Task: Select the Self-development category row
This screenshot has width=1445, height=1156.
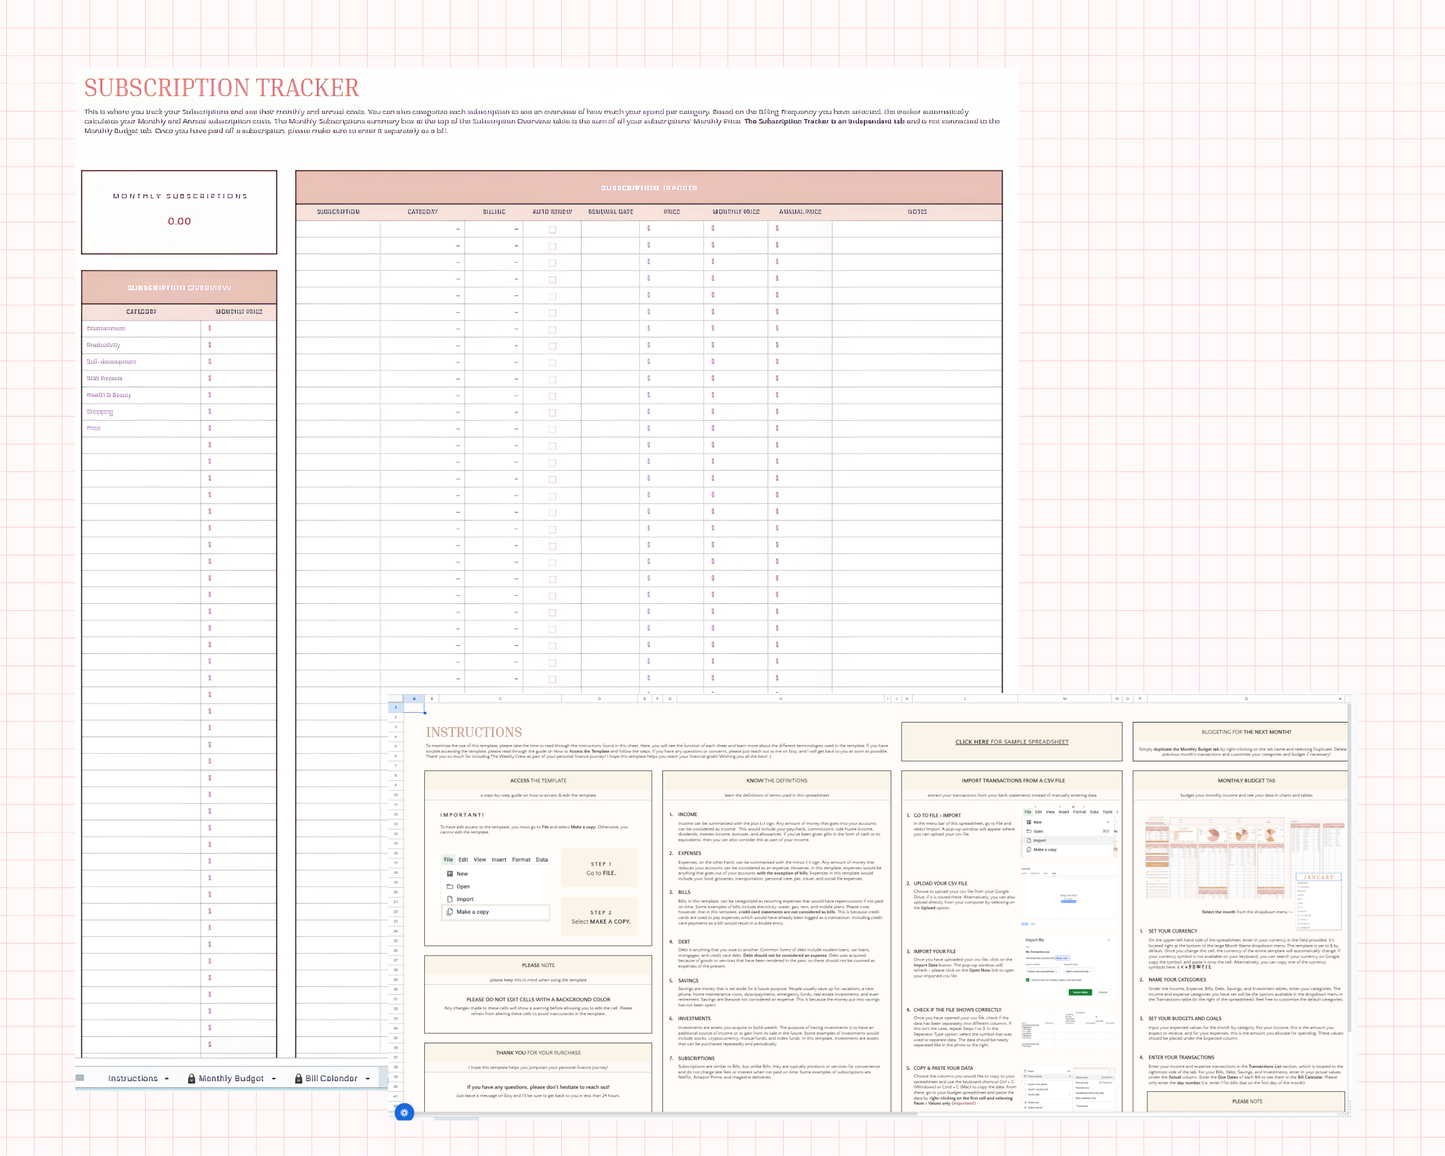Action: [x=179, y=362]
